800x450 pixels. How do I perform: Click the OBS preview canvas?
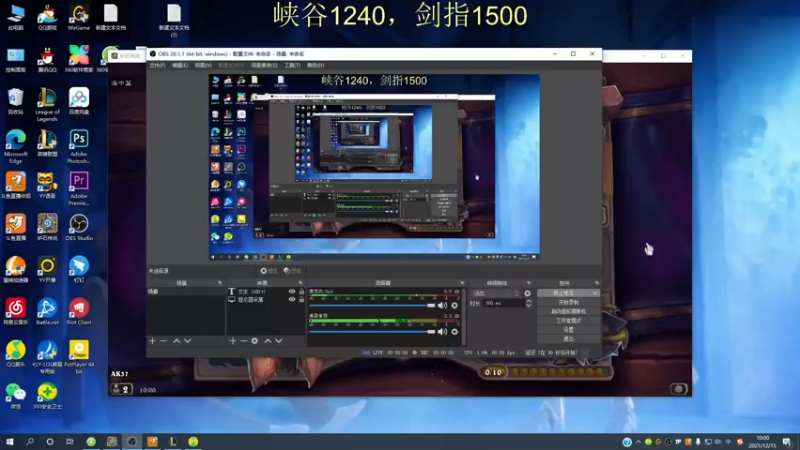coord(374,167)
